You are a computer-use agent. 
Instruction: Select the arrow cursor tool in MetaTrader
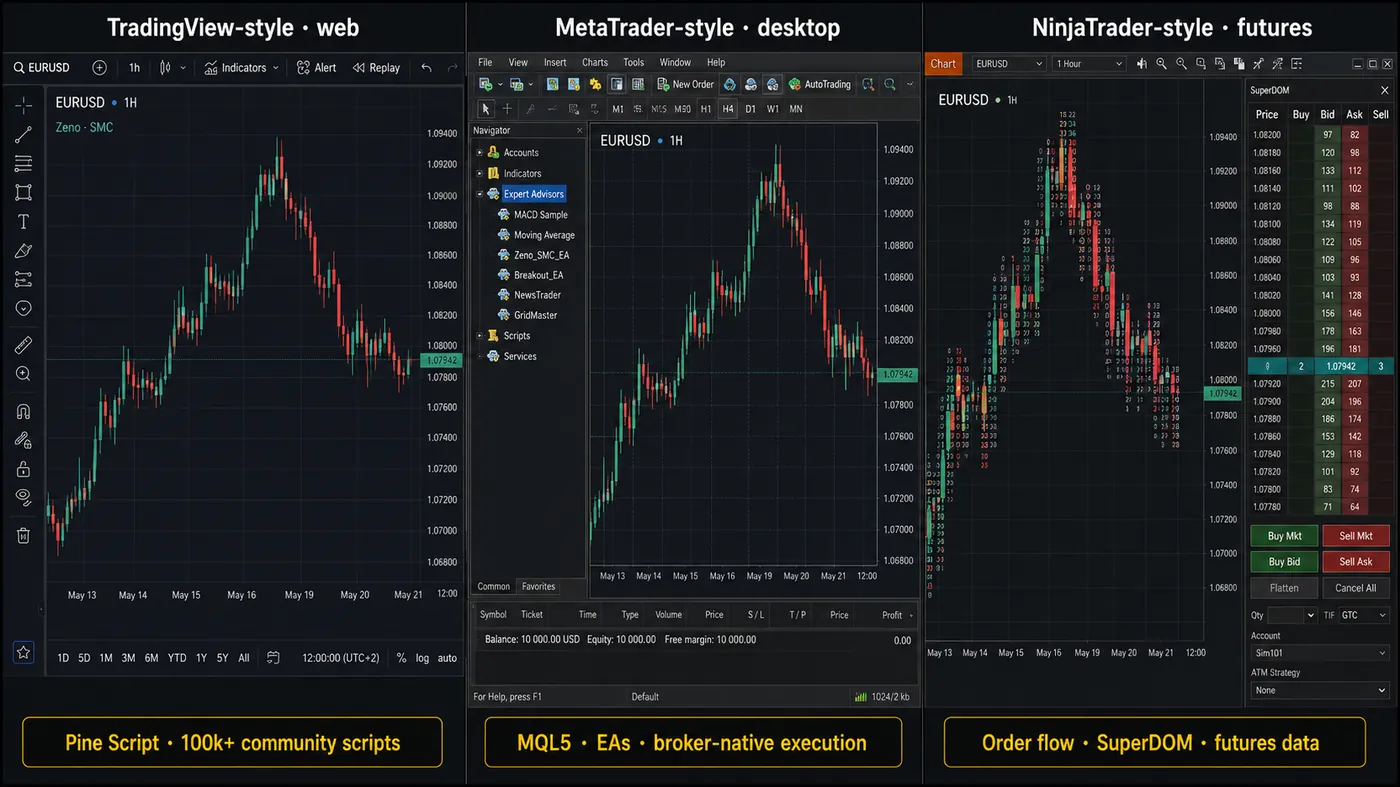486,109
